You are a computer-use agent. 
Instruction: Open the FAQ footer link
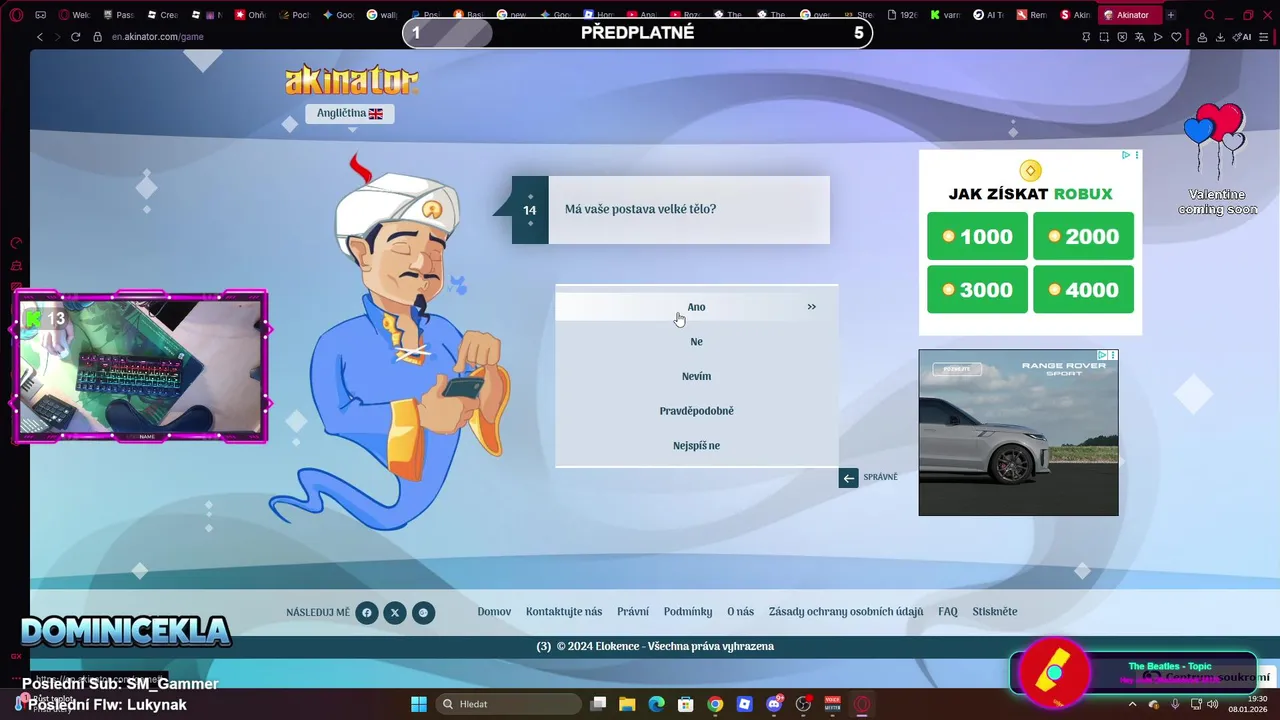coord(948,612)
